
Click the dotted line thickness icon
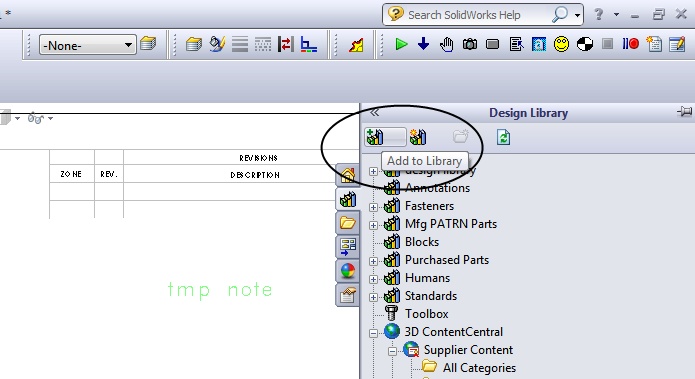tap(263, 44)
